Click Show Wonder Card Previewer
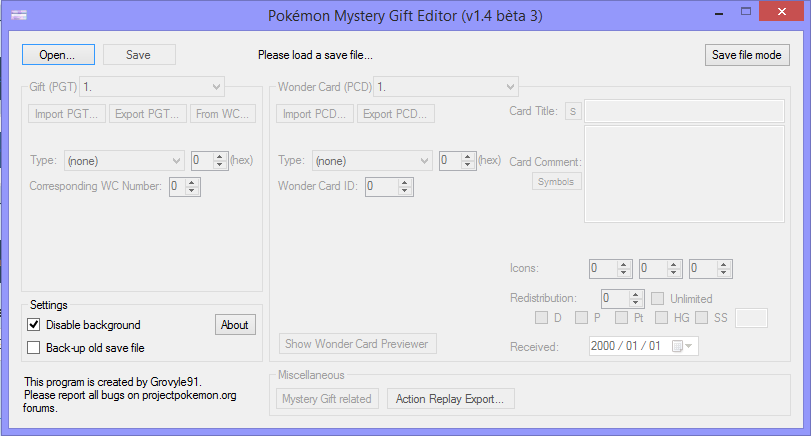Screen dimensions: 811x436 pyautogui.click(x=357, y=344)
